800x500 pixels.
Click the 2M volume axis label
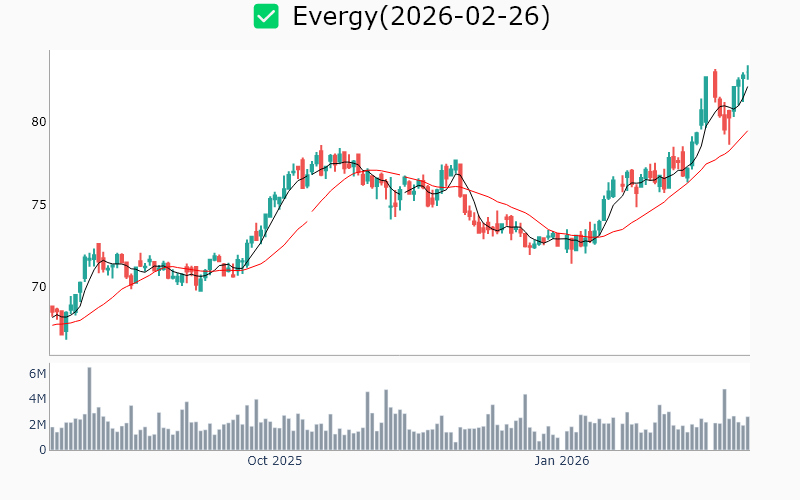tap(36, 425)
